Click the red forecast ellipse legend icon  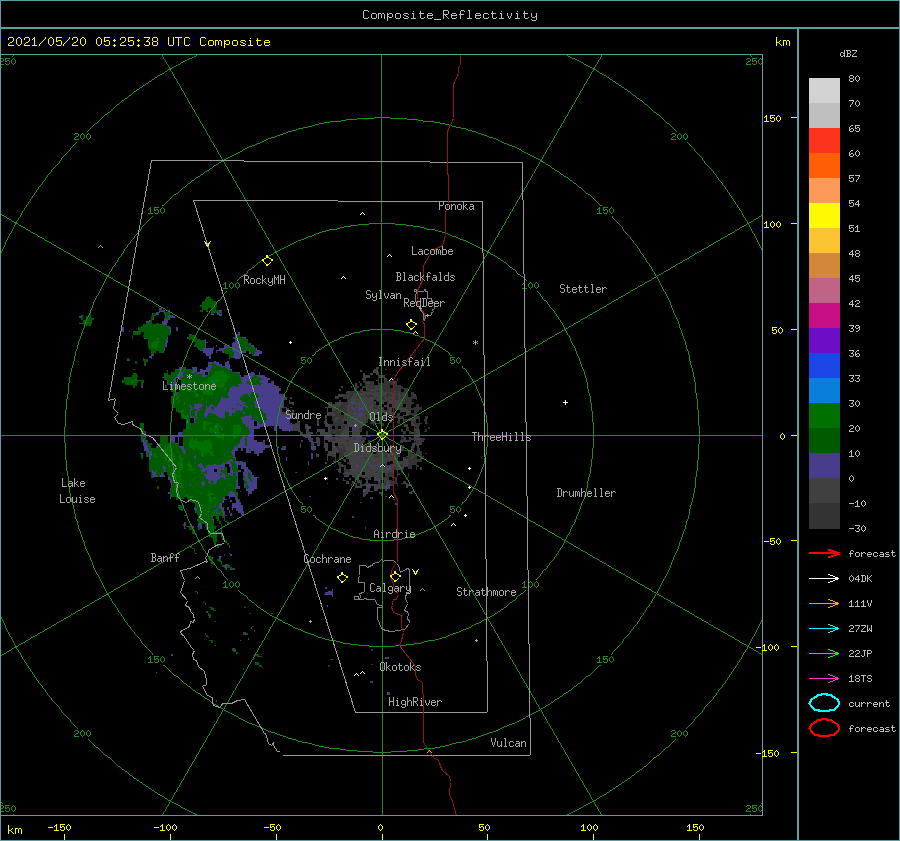coord(824,728)
